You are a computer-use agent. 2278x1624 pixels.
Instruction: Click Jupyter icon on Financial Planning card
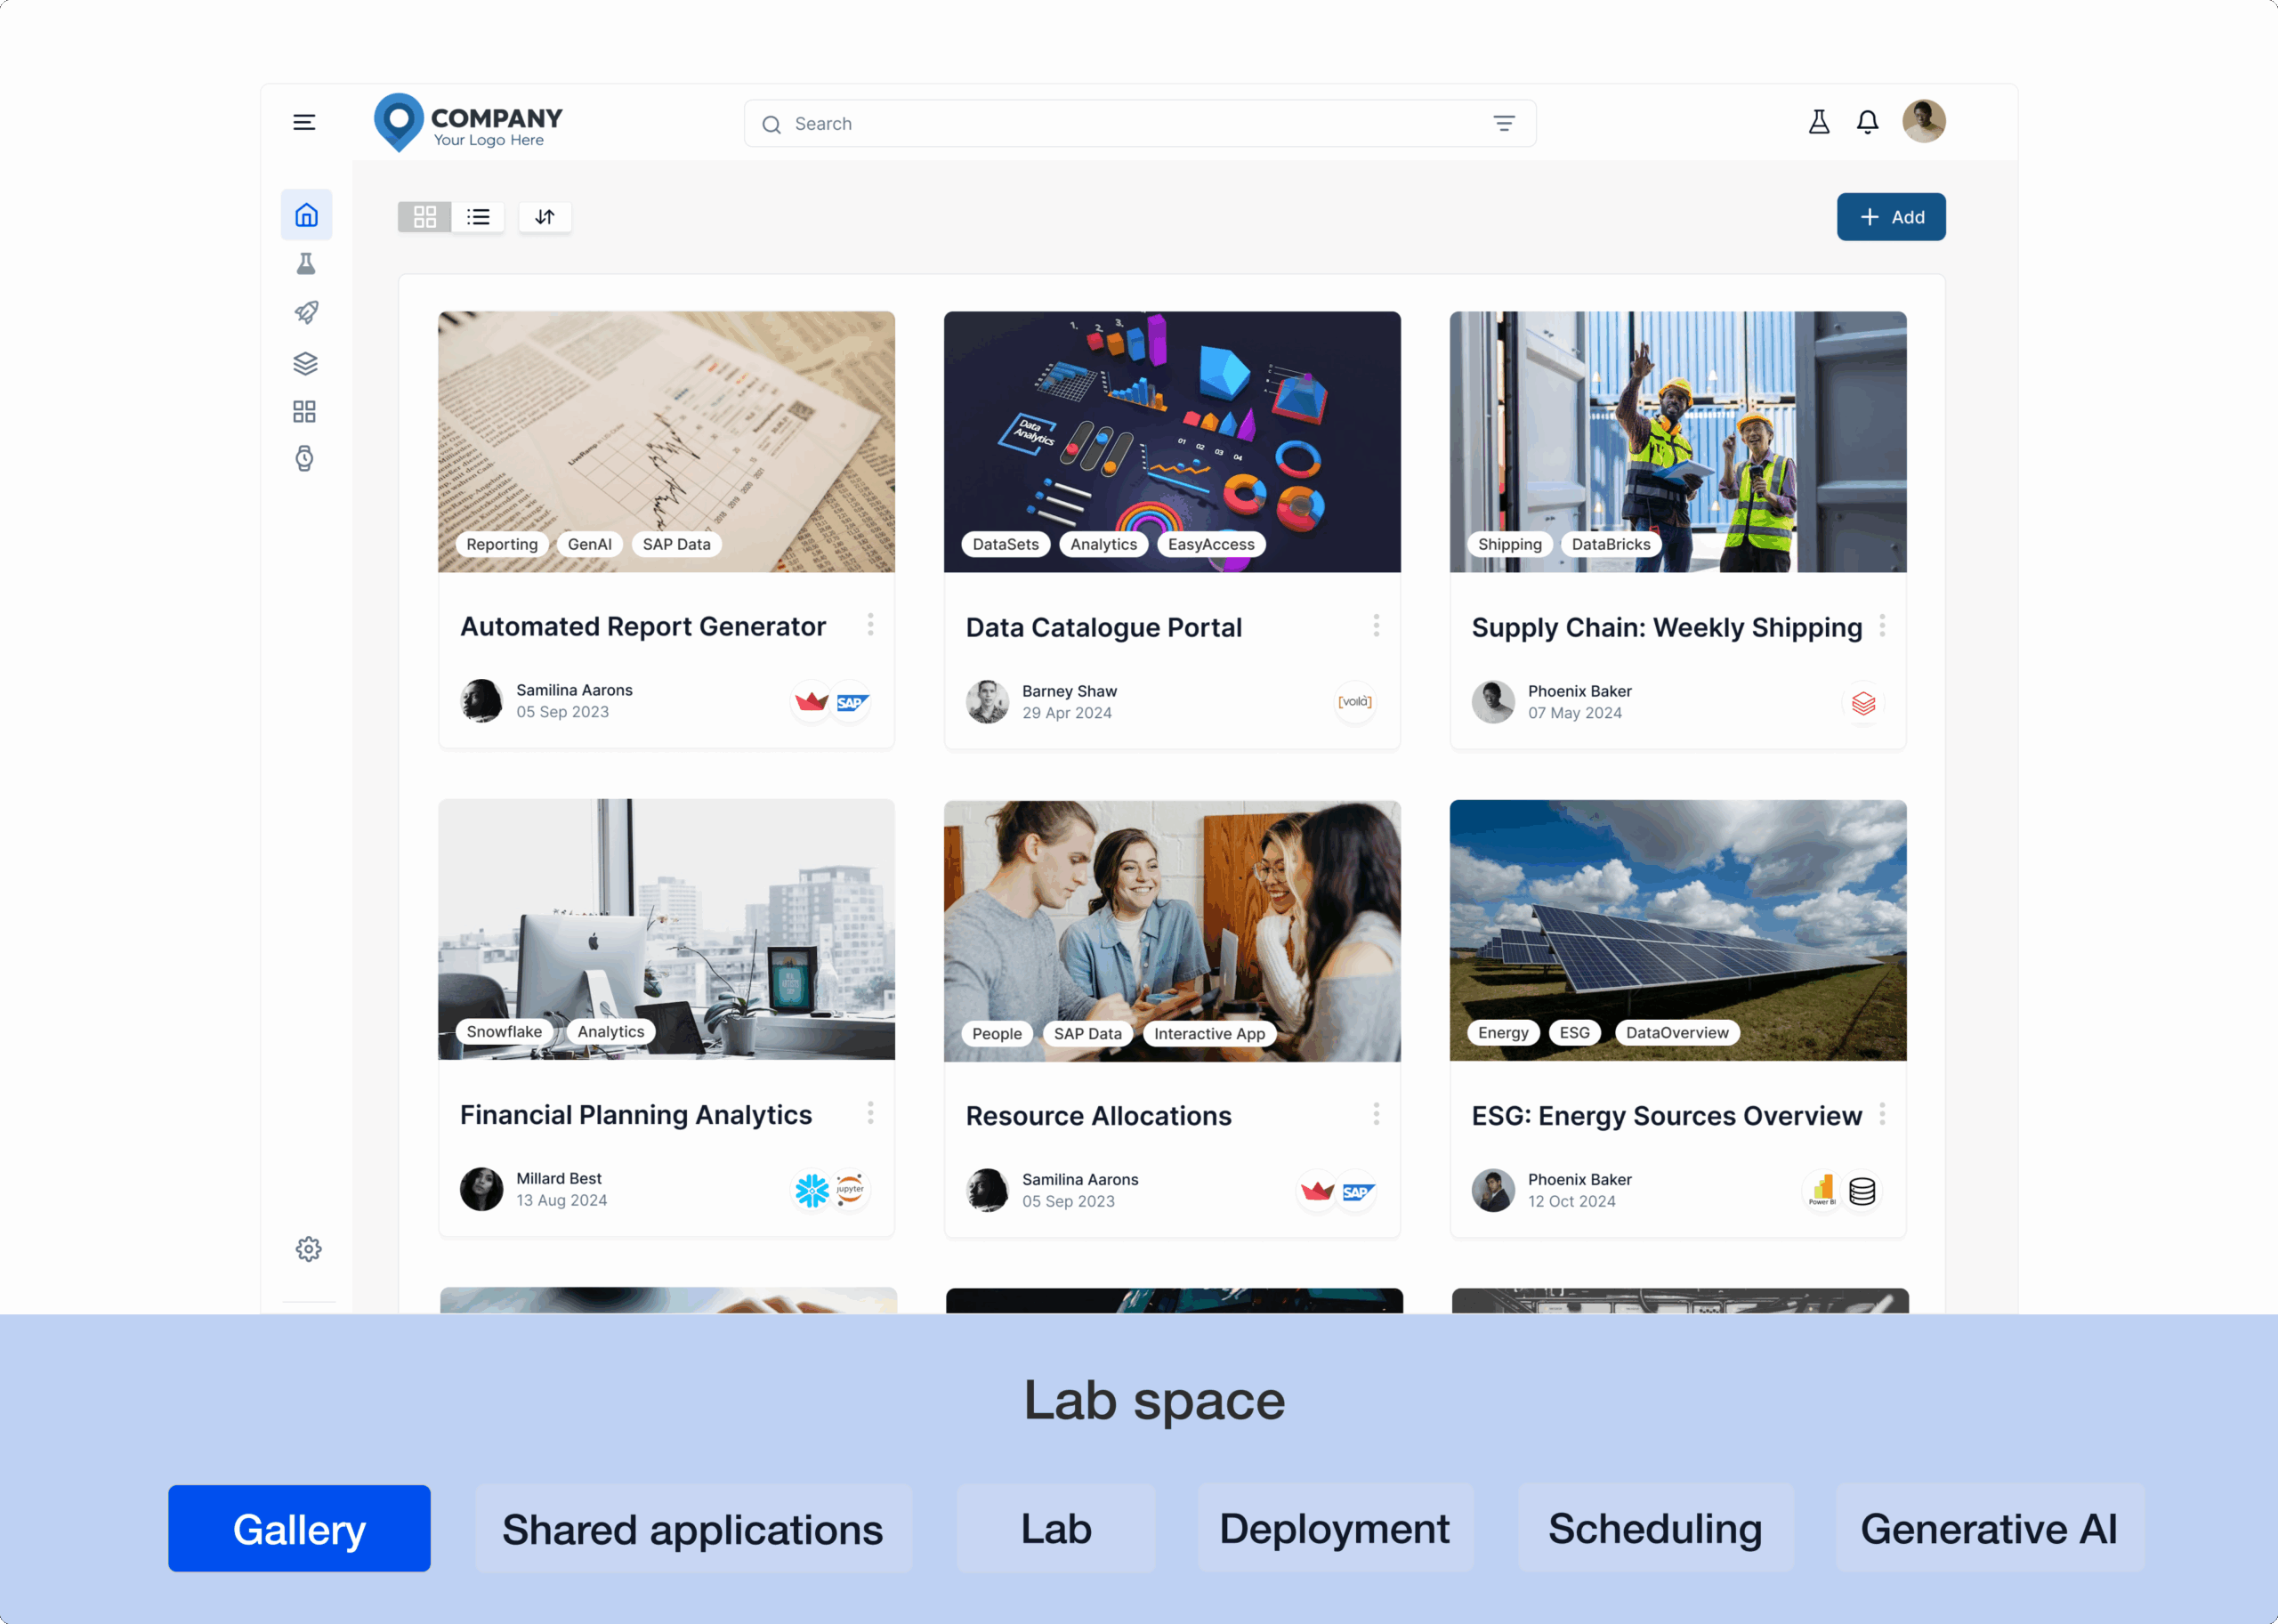click(x=850, y=1190)
